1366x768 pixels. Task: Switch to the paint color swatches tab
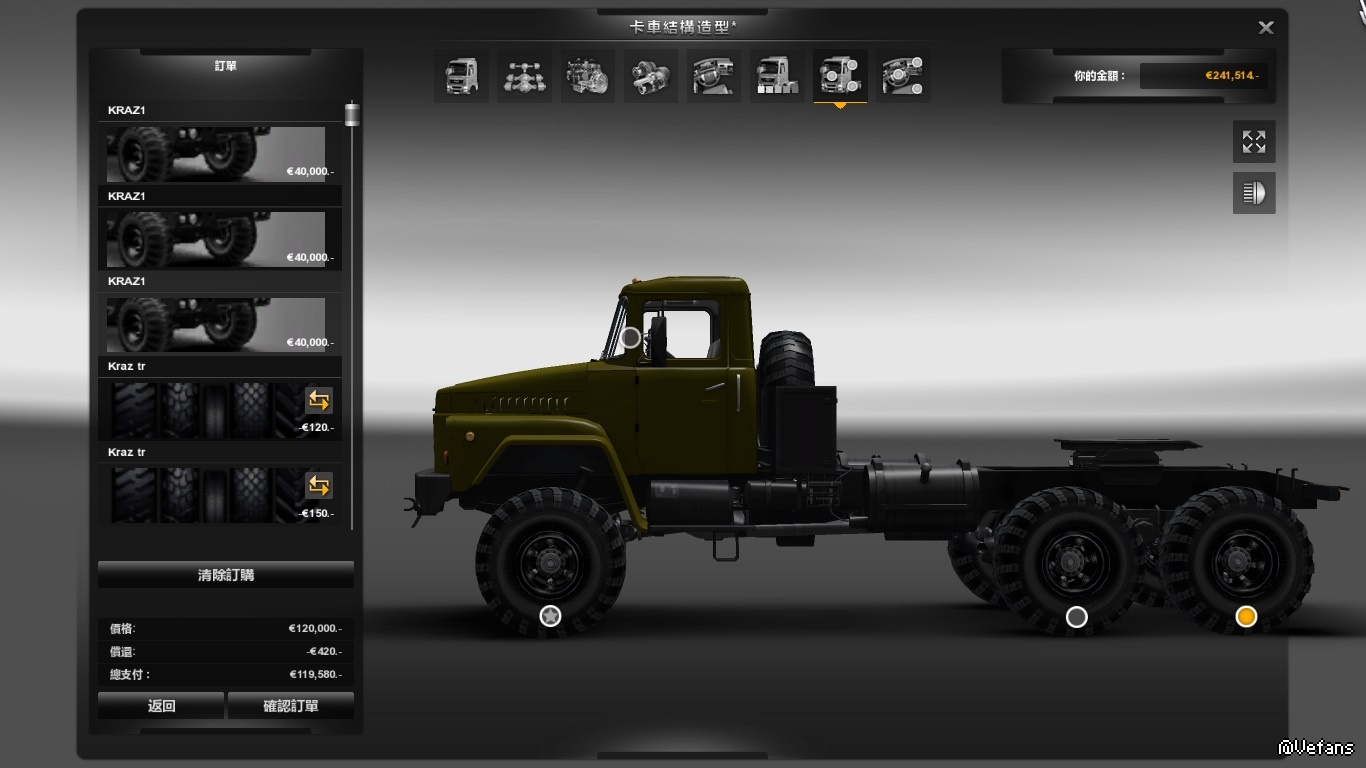click(777, 76)
